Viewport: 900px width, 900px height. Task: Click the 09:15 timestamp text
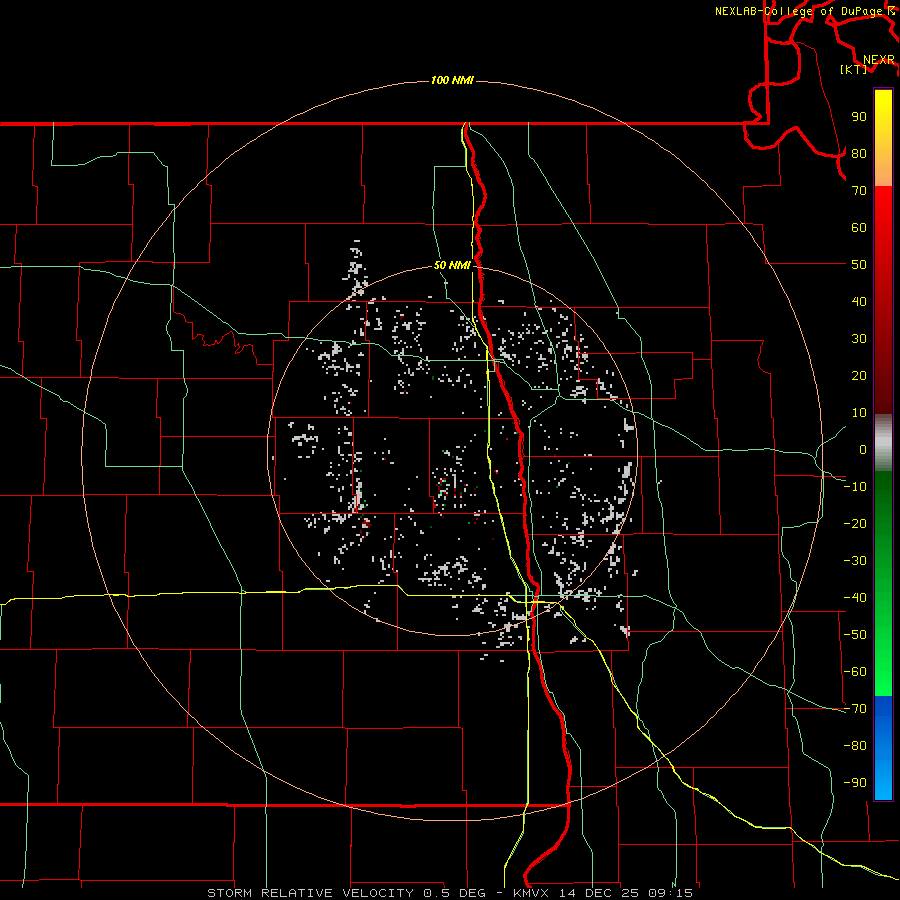click(670, 893)
